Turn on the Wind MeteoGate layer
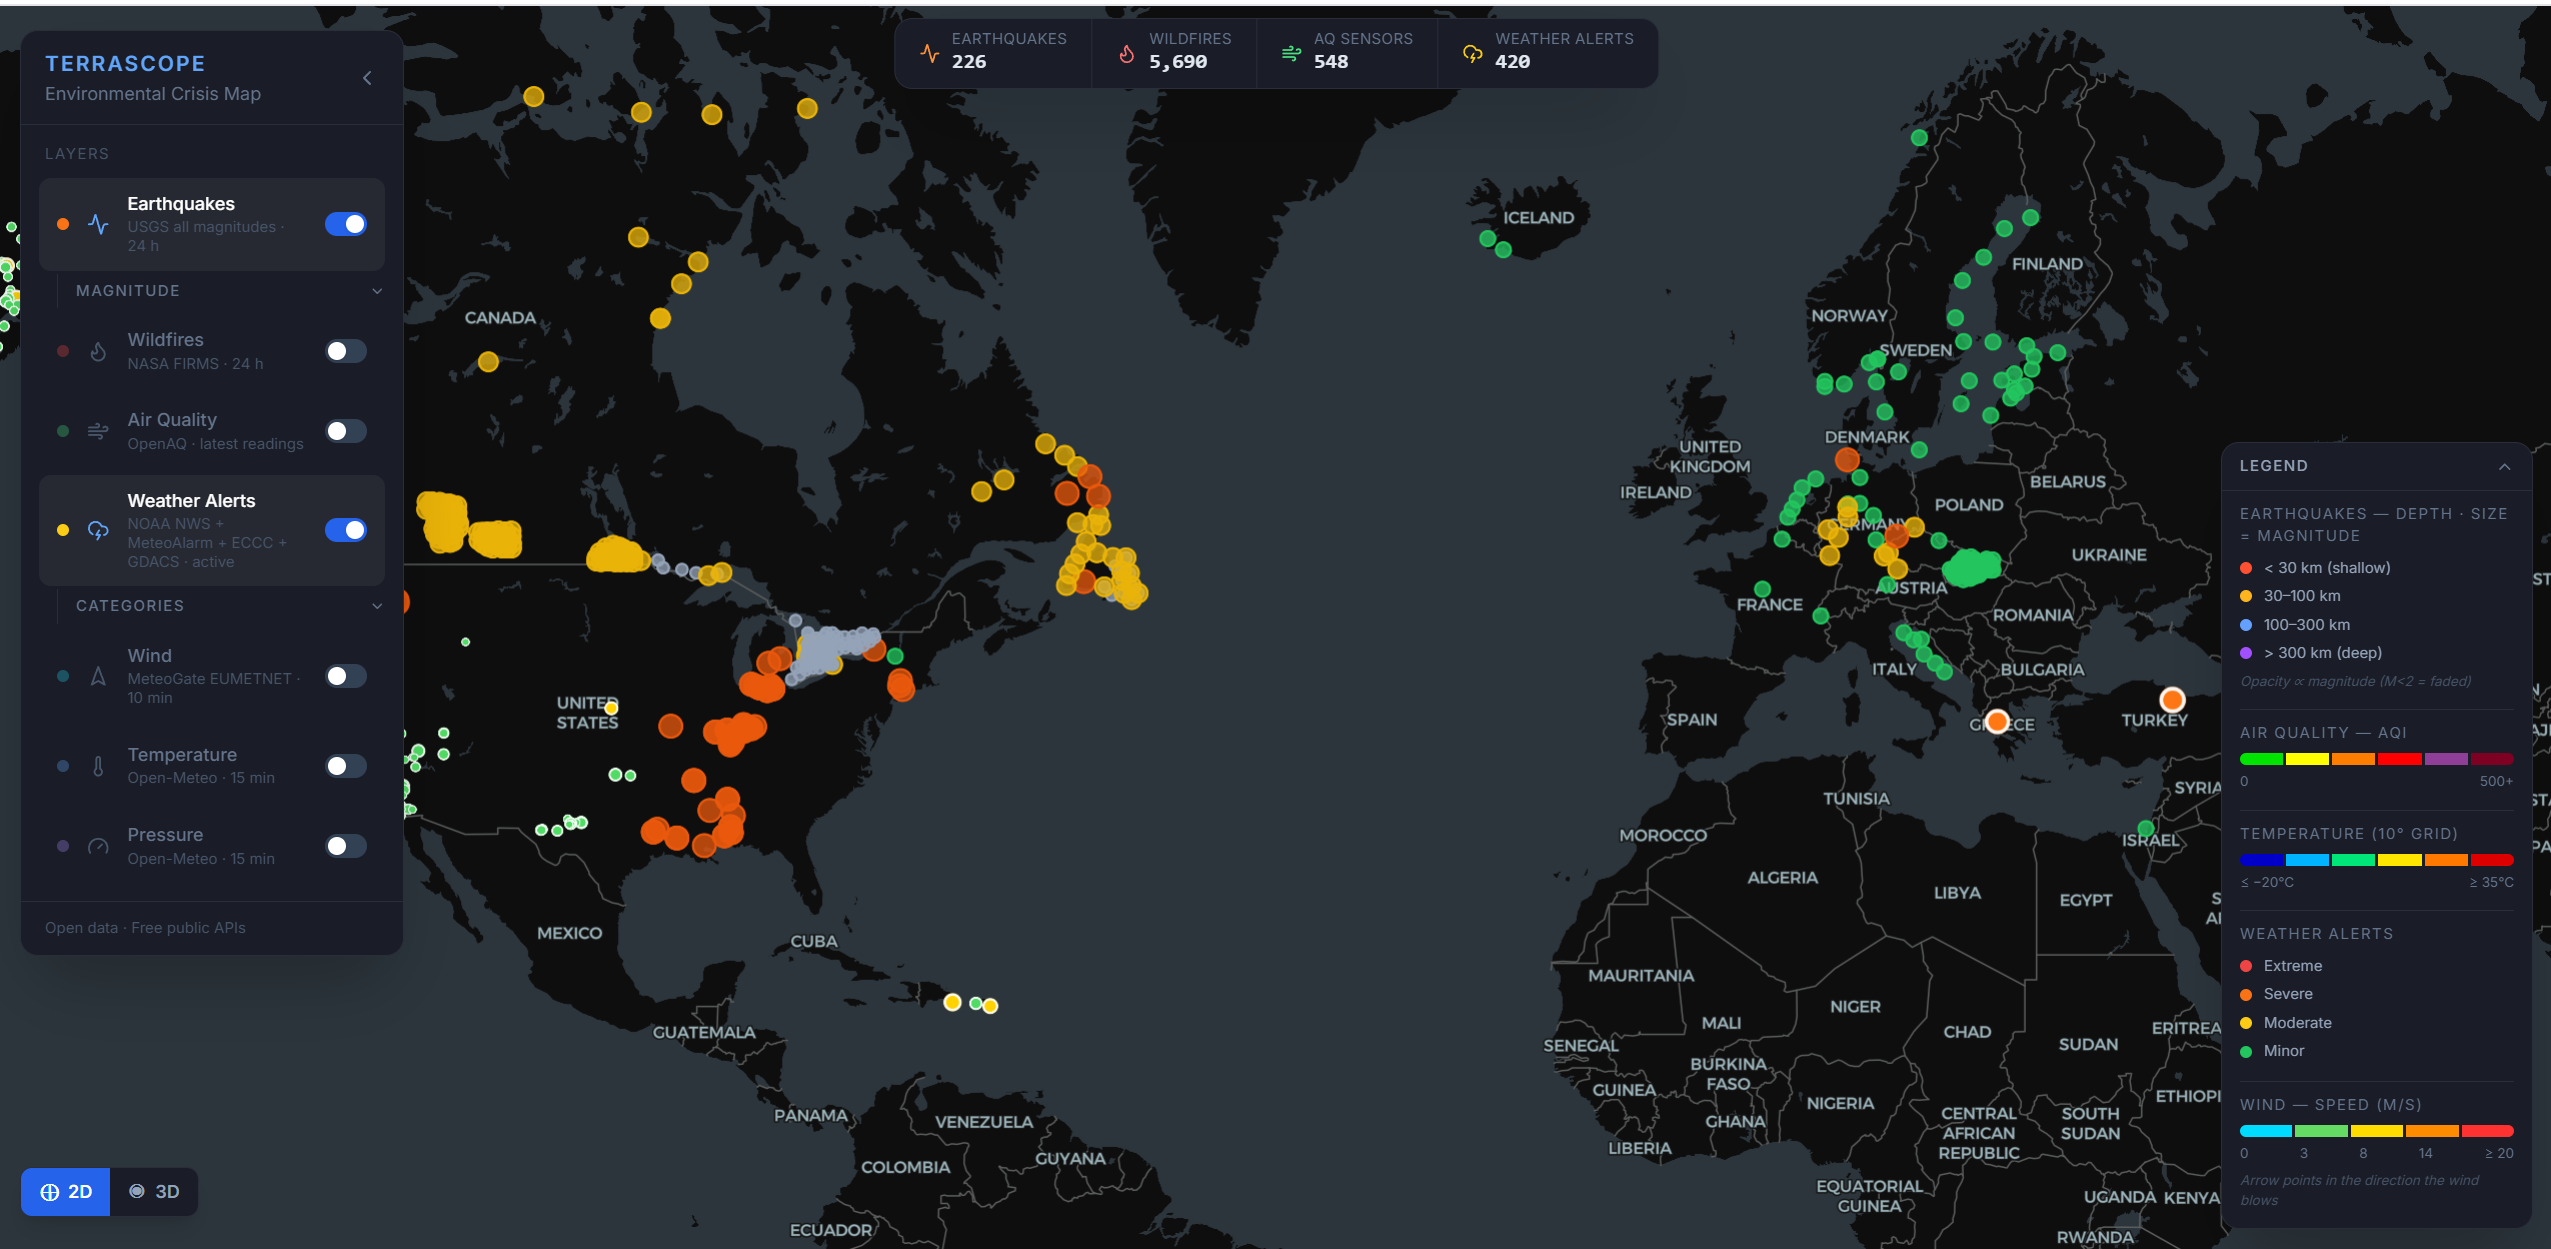The image size is (2551, 1249). tap(344, 676)
